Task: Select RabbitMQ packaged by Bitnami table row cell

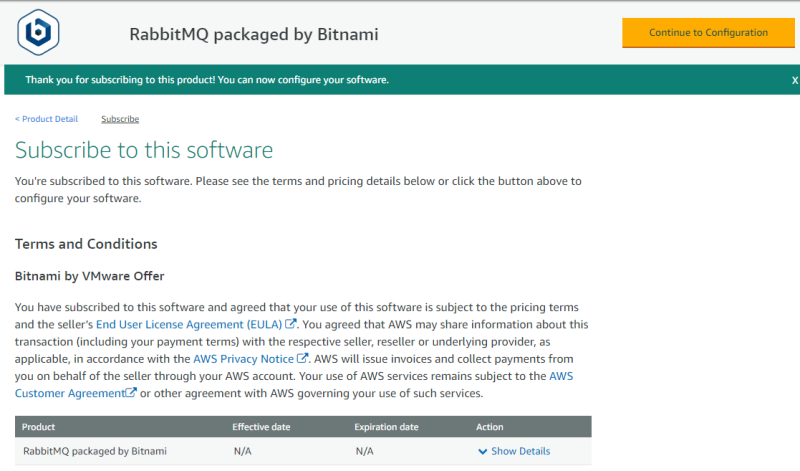Action: (94, 451)
